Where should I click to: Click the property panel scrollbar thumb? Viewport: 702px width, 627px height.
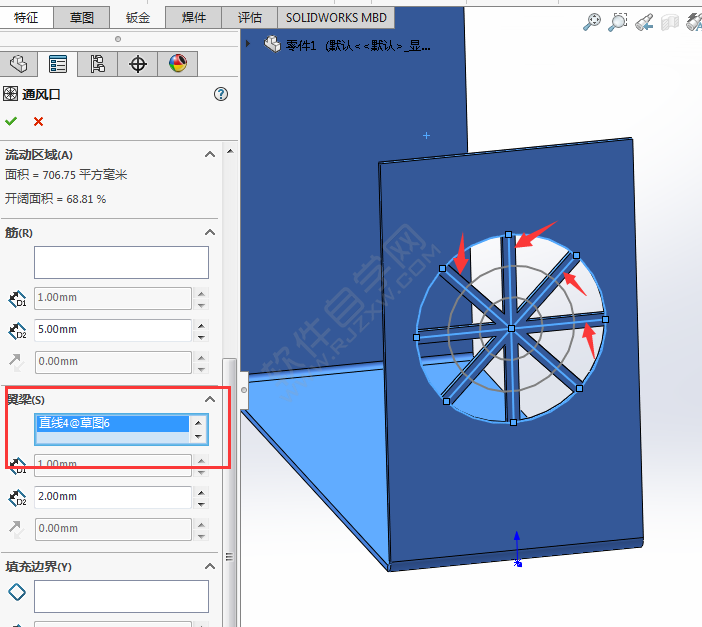pyautogui.click(x=229, y=493)
